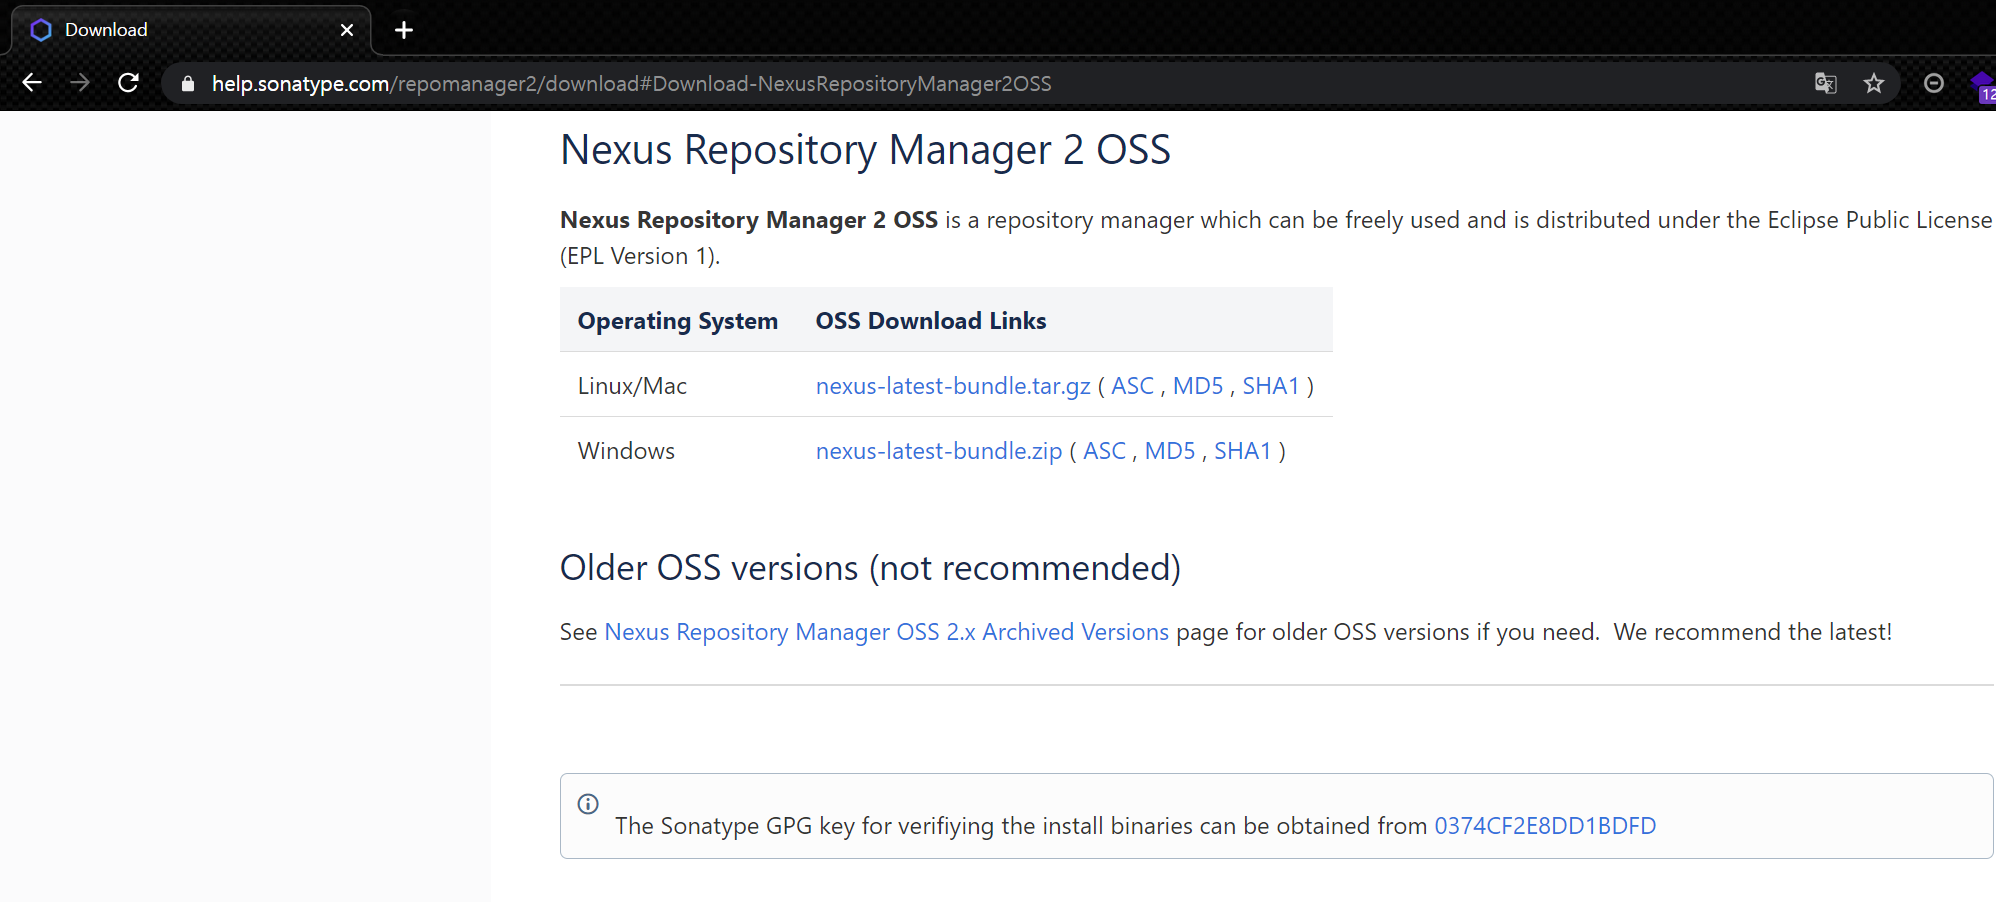This screenshot has width=1996, height=902.
Task: Open the purple extension icon
Action: tap(1982, 86)
